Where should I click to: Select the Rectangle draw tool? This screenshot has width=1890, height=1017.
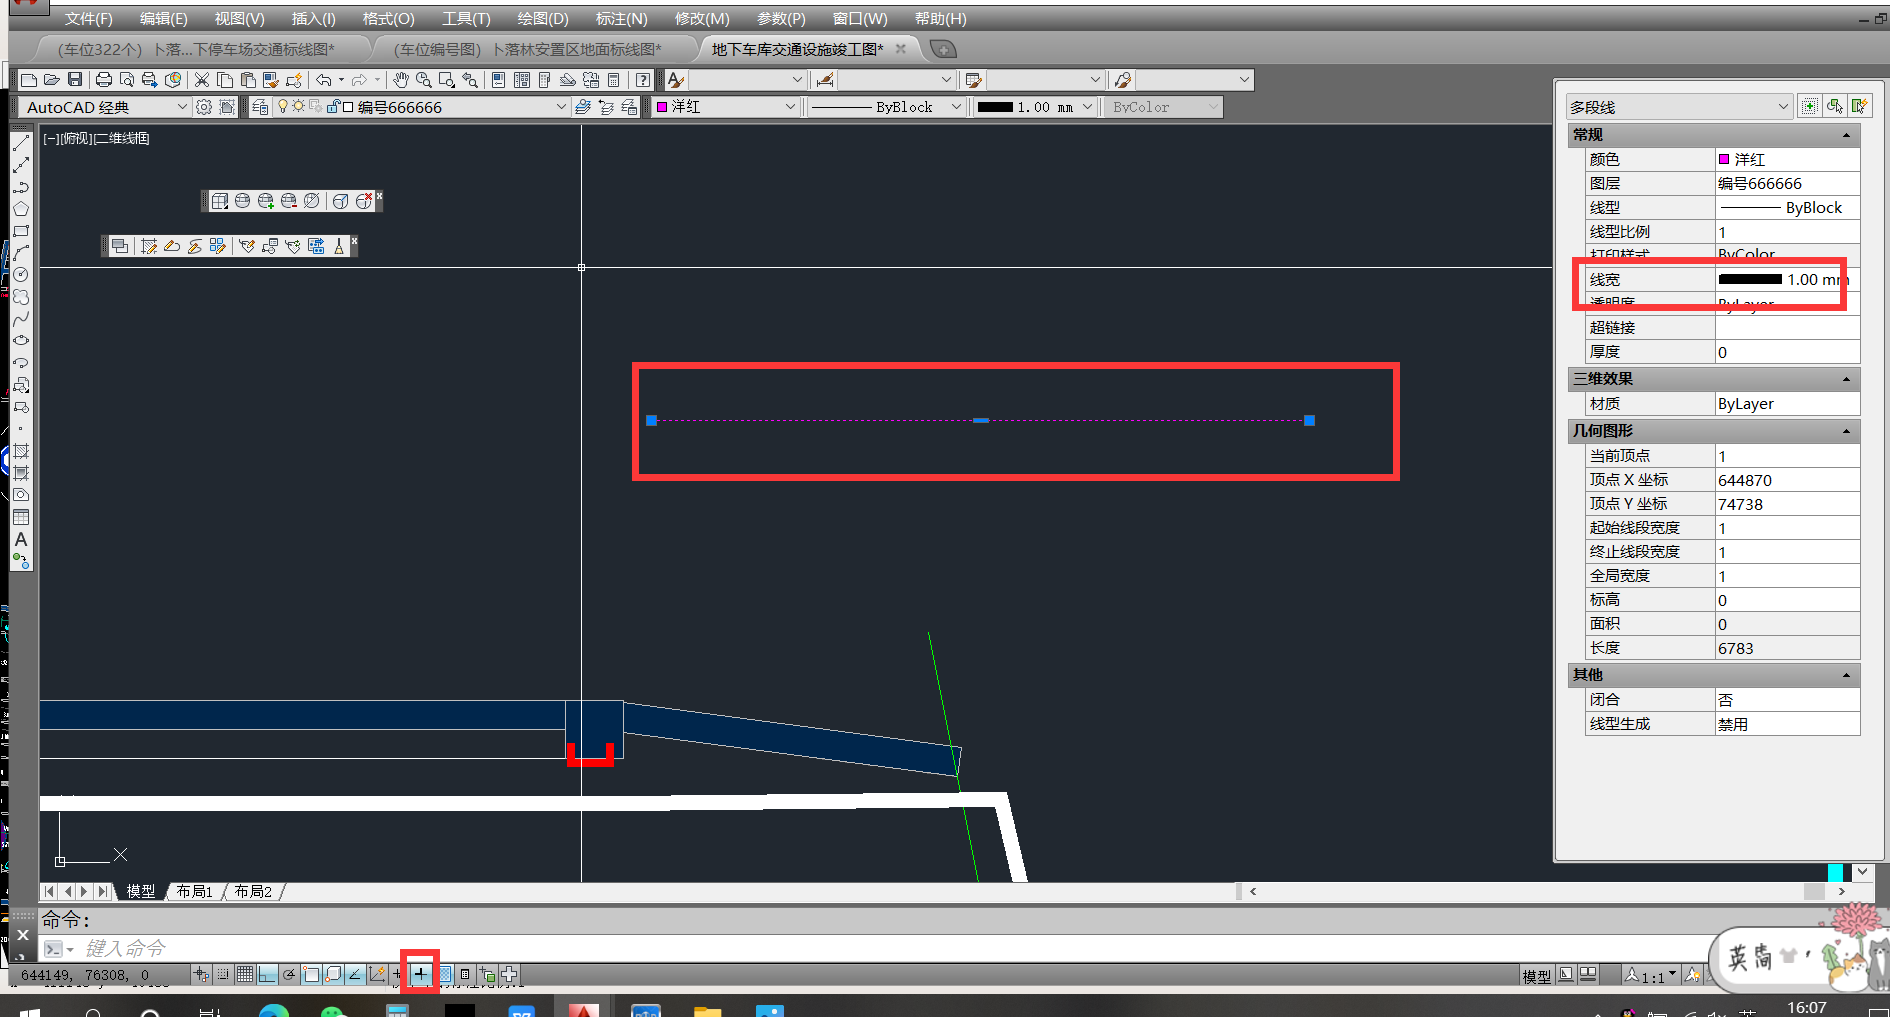tap(21, 231)
